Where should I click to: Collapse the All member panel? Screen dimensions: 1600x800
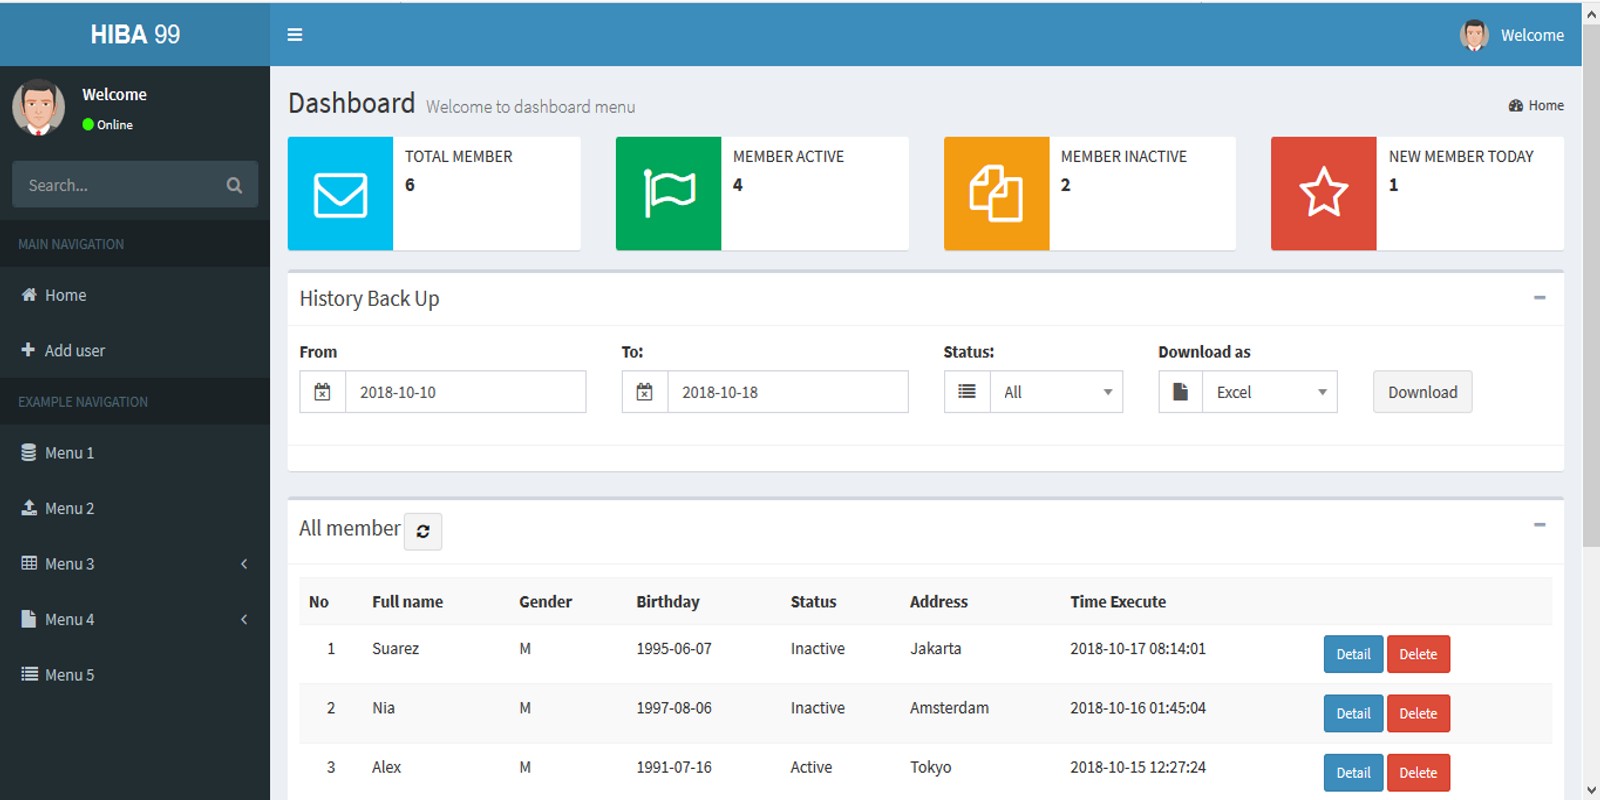(1539, 525)
